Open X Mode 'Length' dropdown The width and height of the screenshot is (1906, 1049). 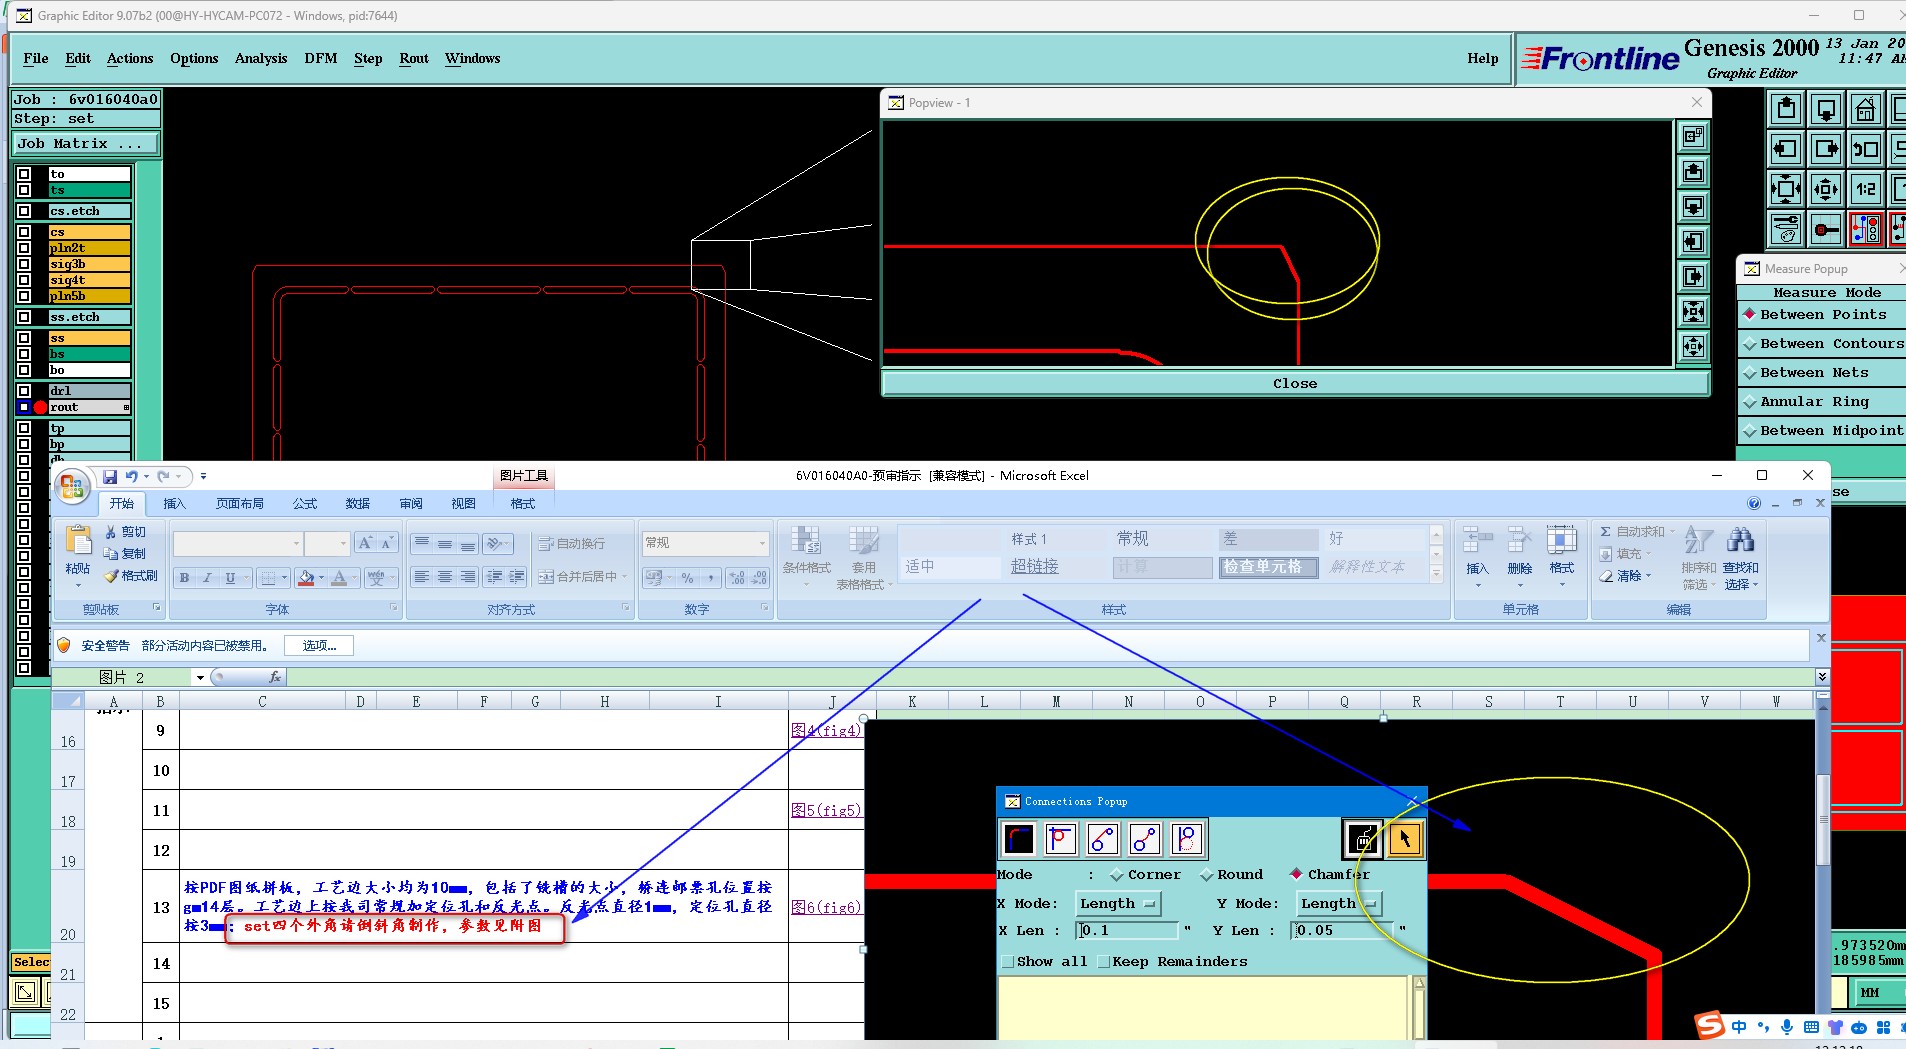(1118, 903)
